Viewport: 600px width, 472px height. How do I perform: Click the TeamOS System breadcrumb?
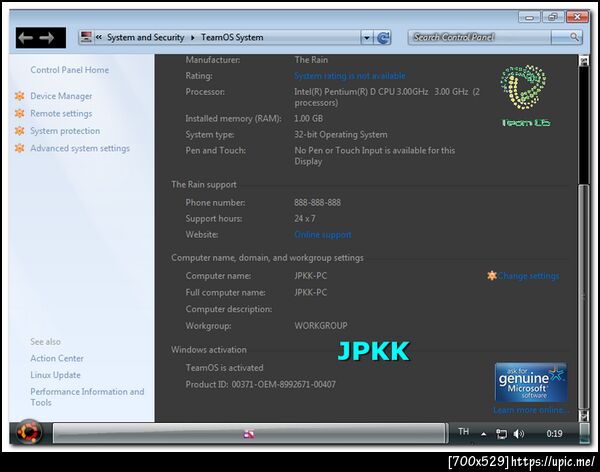pos(232,38)
